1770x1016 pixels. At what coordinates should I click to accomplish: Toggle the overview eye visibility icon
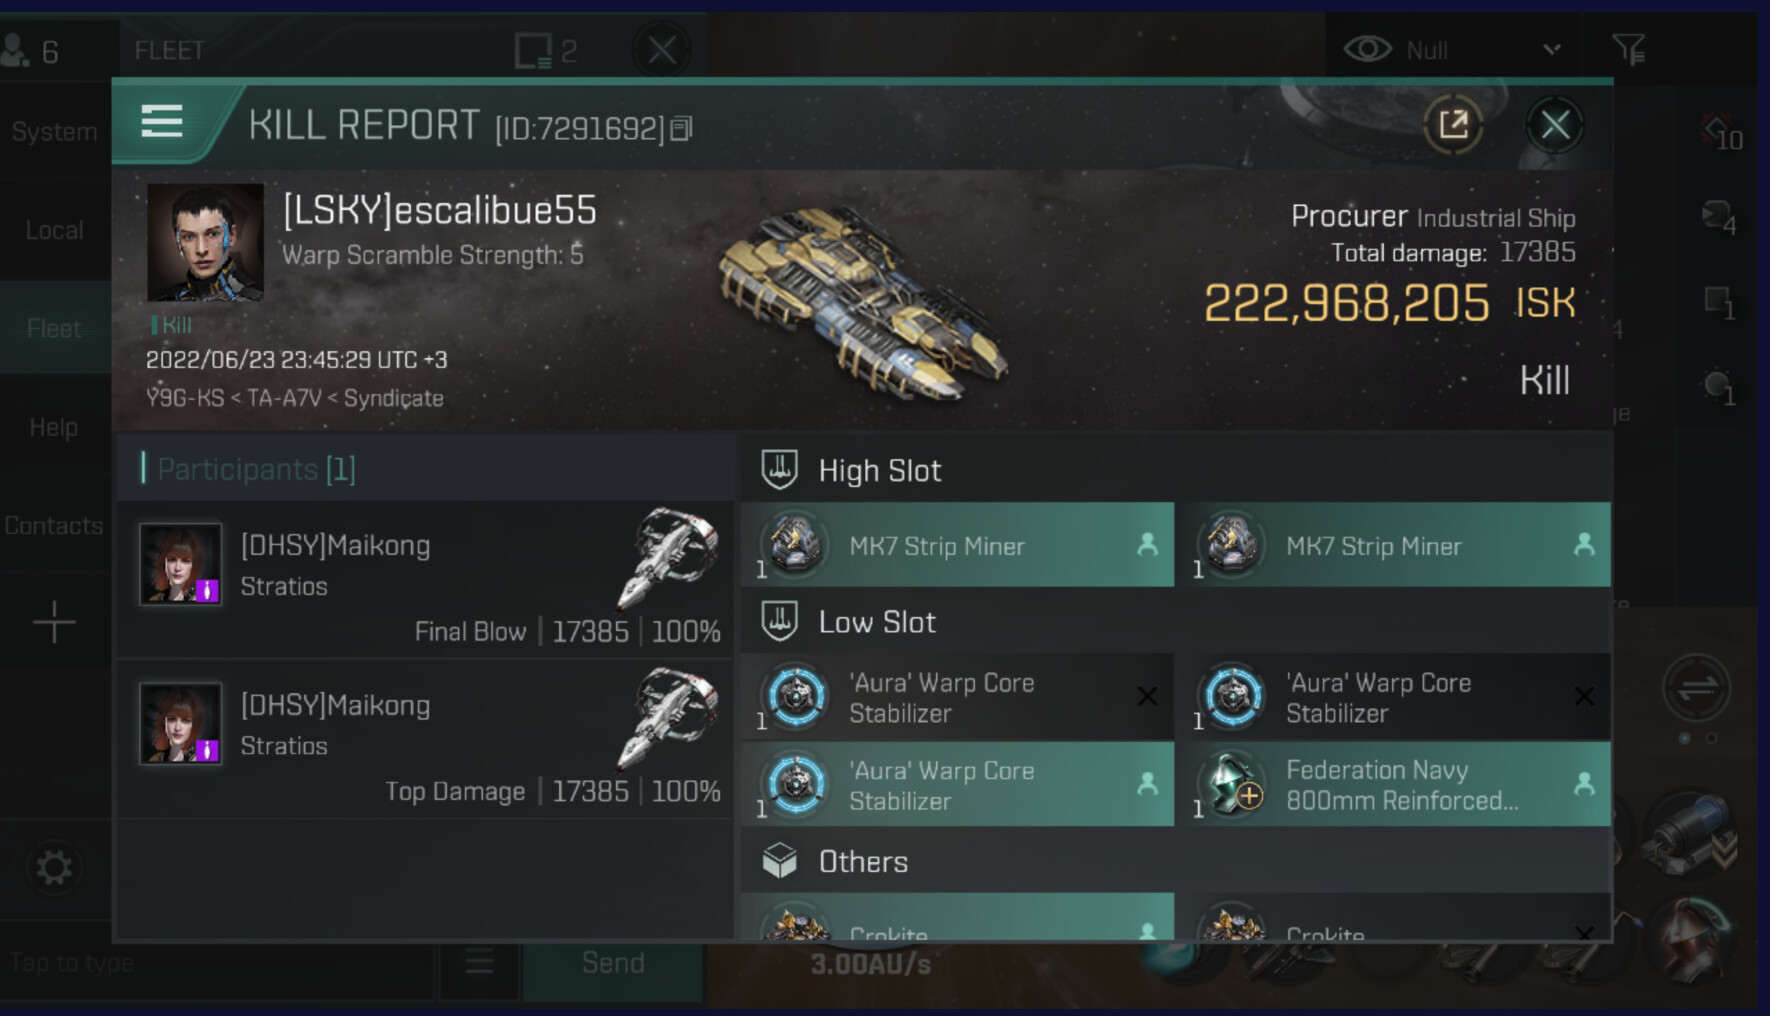point(1367,49)
